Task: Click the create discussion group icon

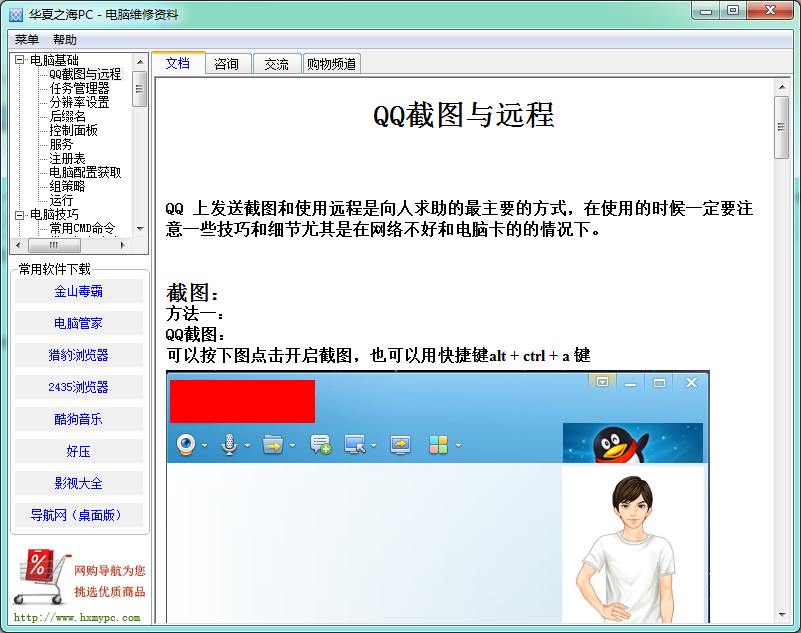Action: point(320,444)
